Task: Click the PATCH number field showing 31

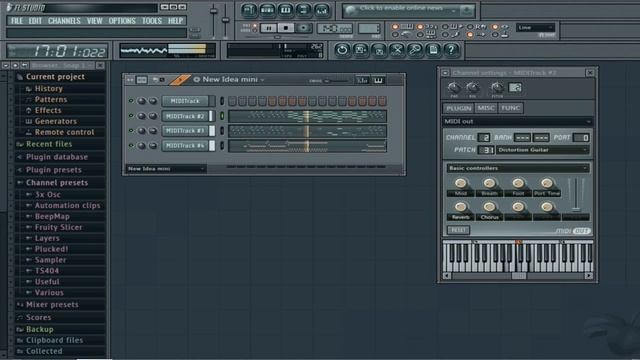Action: pos(486,150)
